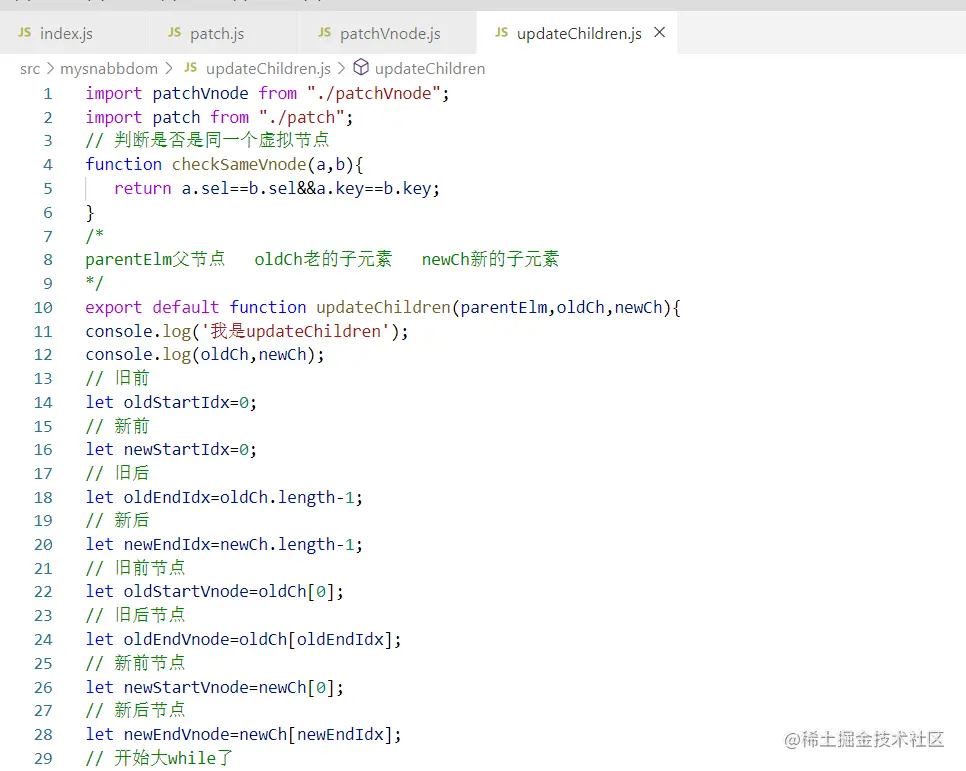Open the src breadcrumb dropdown
This screenshot has width=966, height=771.
click(30, 68)
